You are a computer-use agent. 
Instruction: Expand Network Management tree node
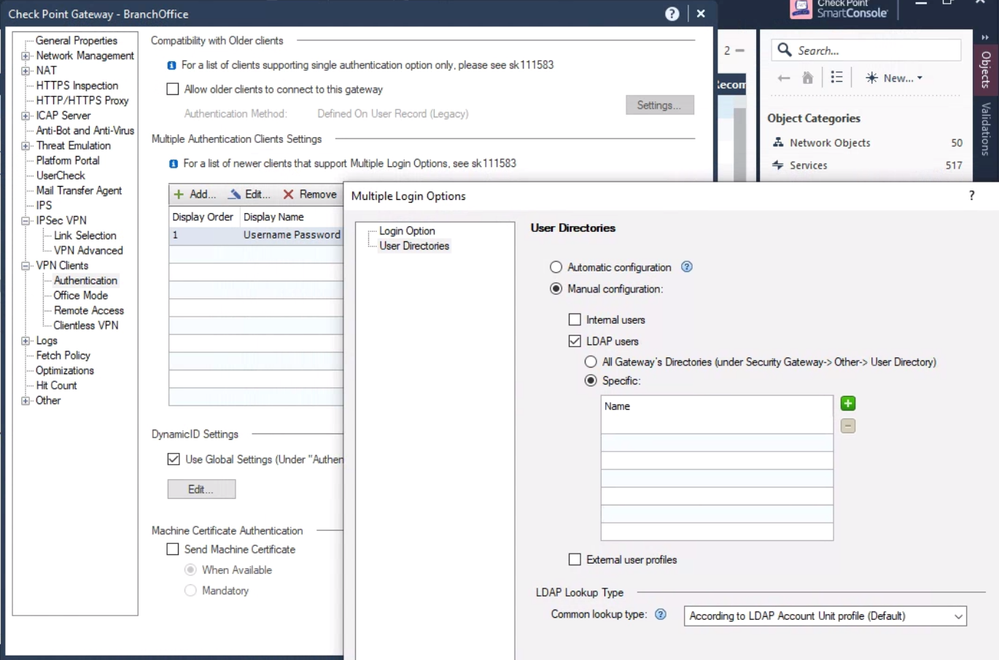[x=25, y=56]
